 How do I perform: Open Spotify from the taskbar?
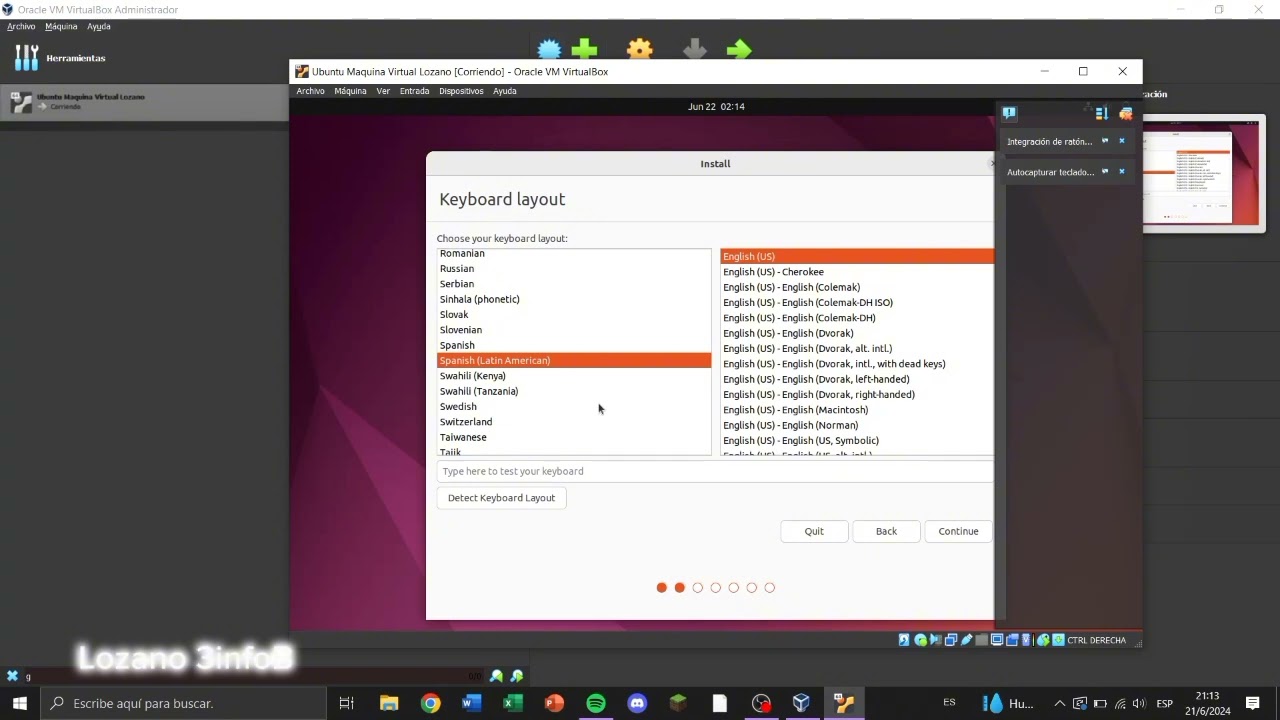(x=595, y=703)
